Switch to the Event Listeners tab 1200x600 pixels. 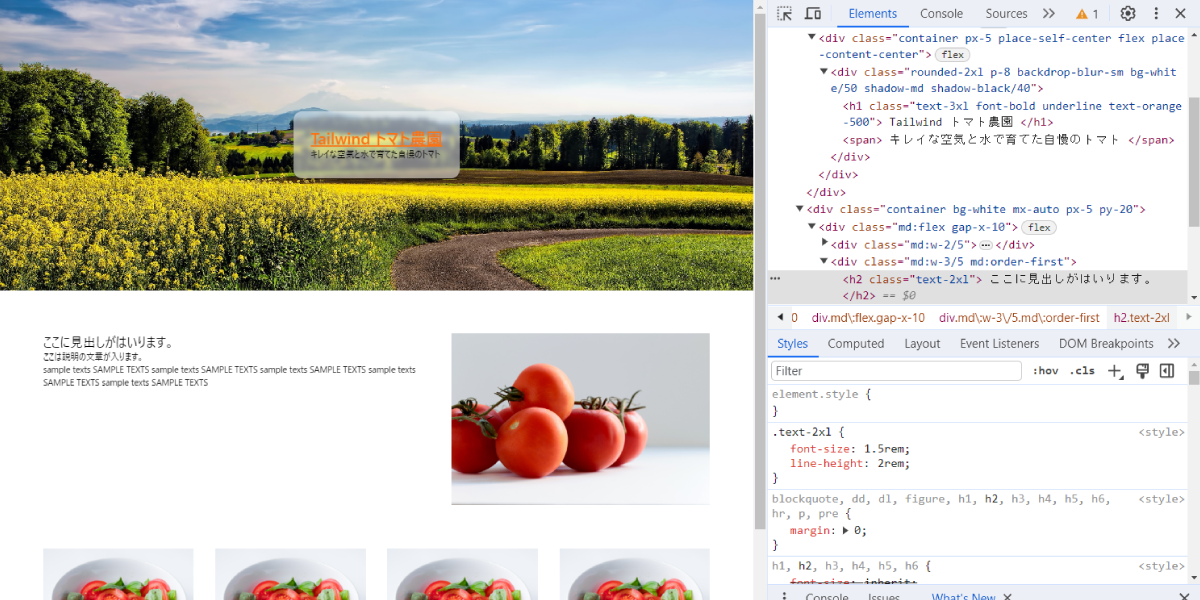pos(1000,344)
